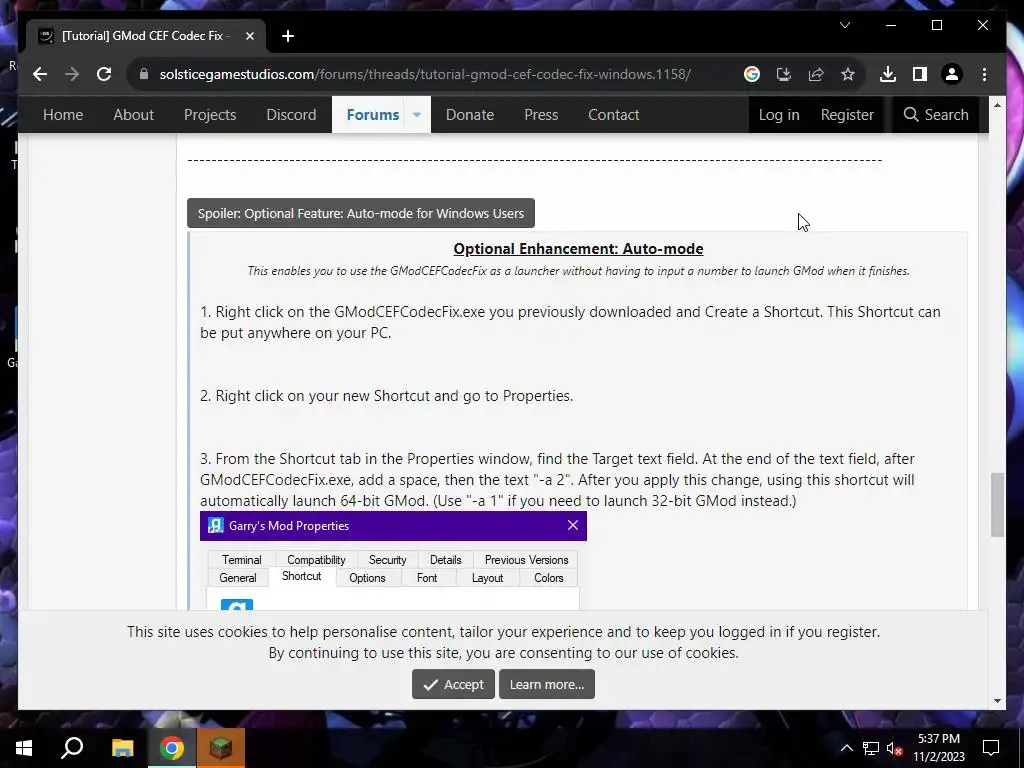Click the muted volume tray icon
The image size is (1024, 768).
coord(895,748)
